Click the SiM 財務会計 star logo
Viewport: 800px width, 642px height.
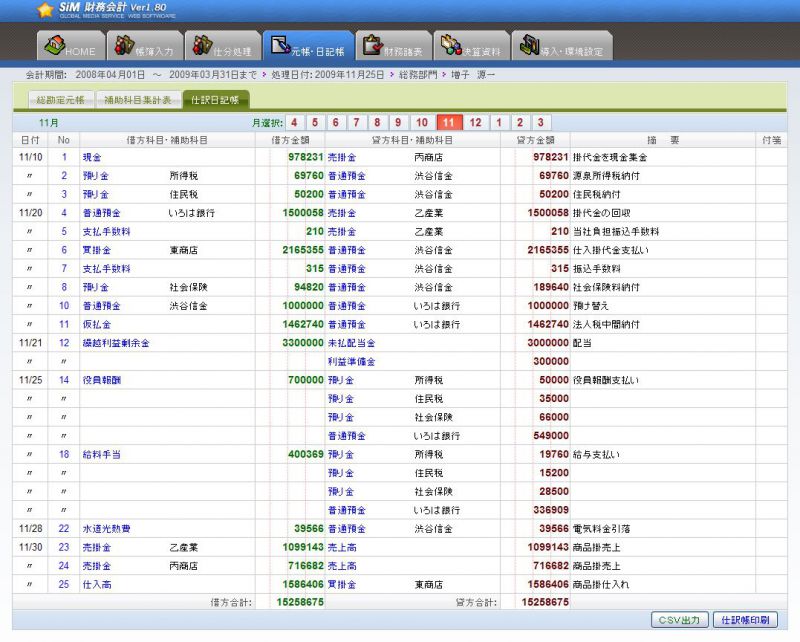coord(45,11)
